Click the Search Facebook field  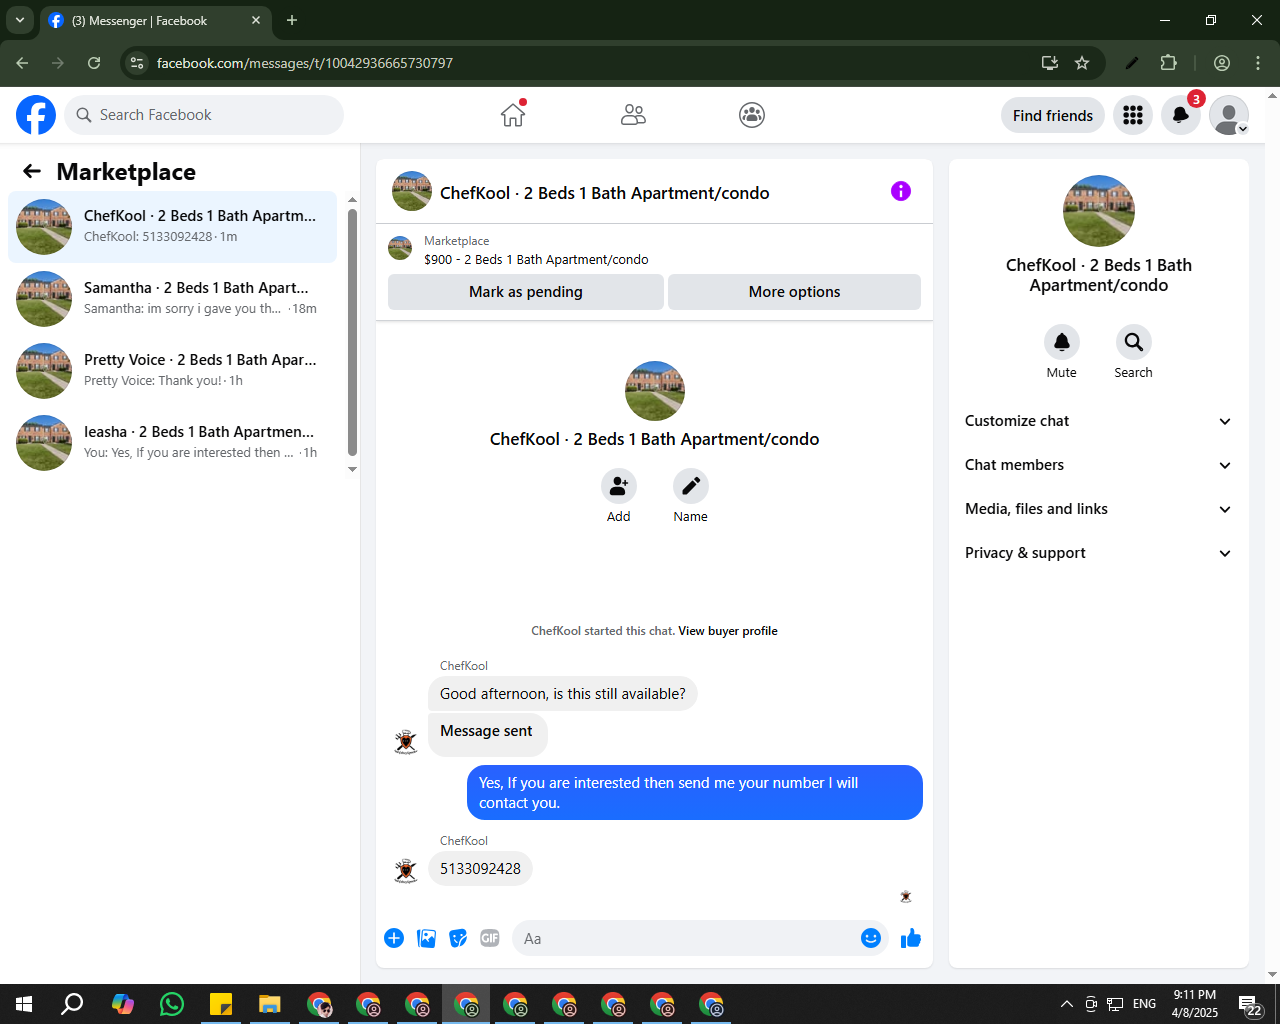[x=204, y=115]
